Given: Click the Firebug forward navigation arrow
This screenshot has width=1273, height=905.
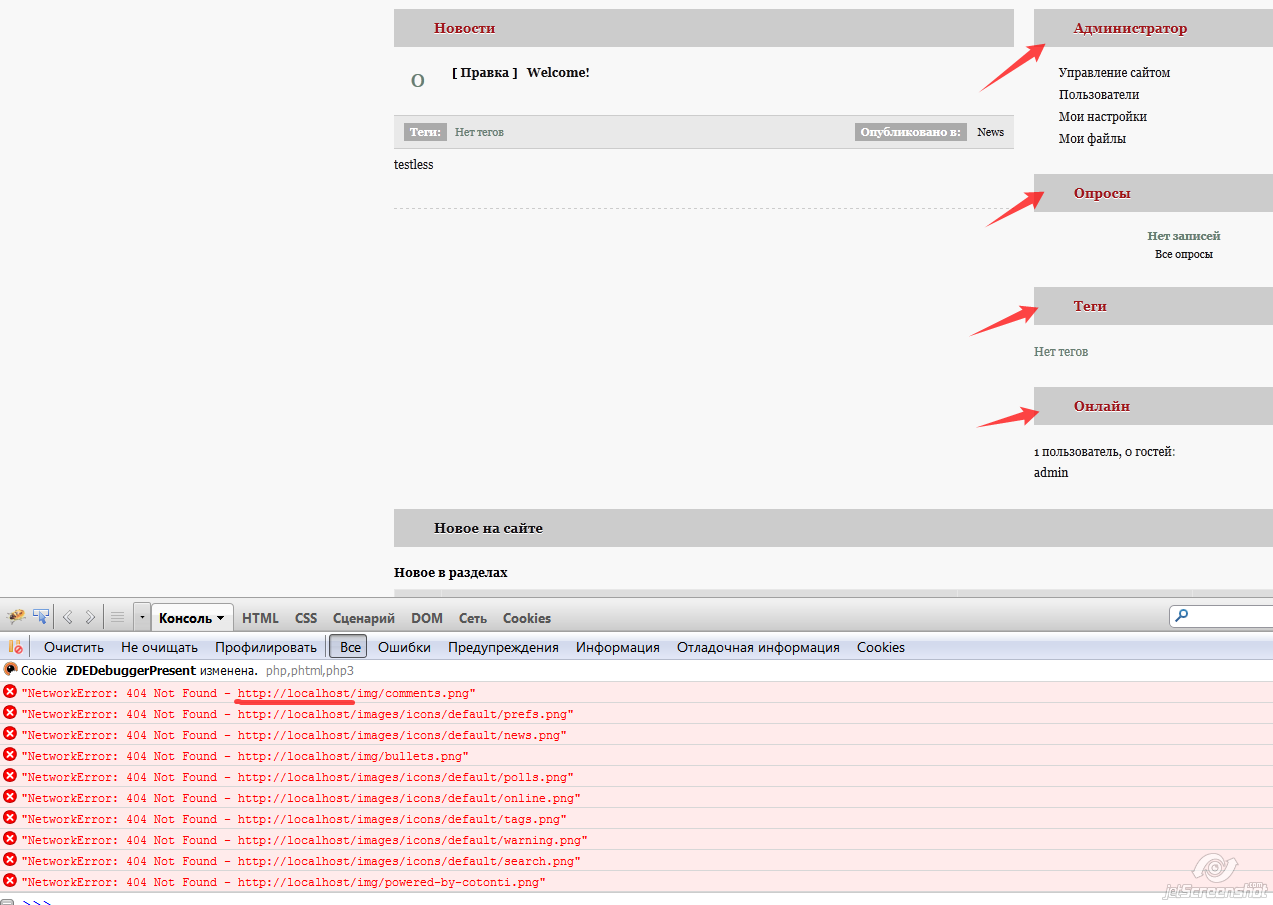Looking at the screenshot, I should point(90,617).
